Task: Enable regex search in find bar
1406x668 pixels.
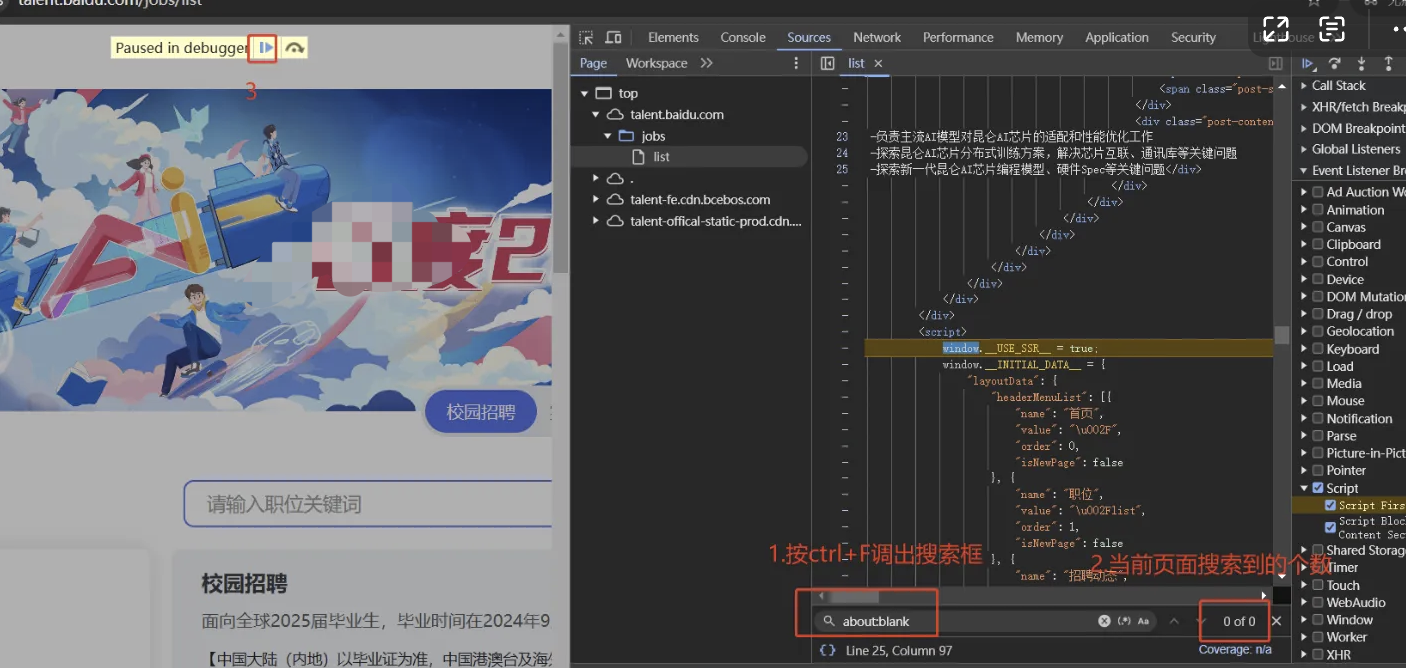Action: pos(1124,621)
